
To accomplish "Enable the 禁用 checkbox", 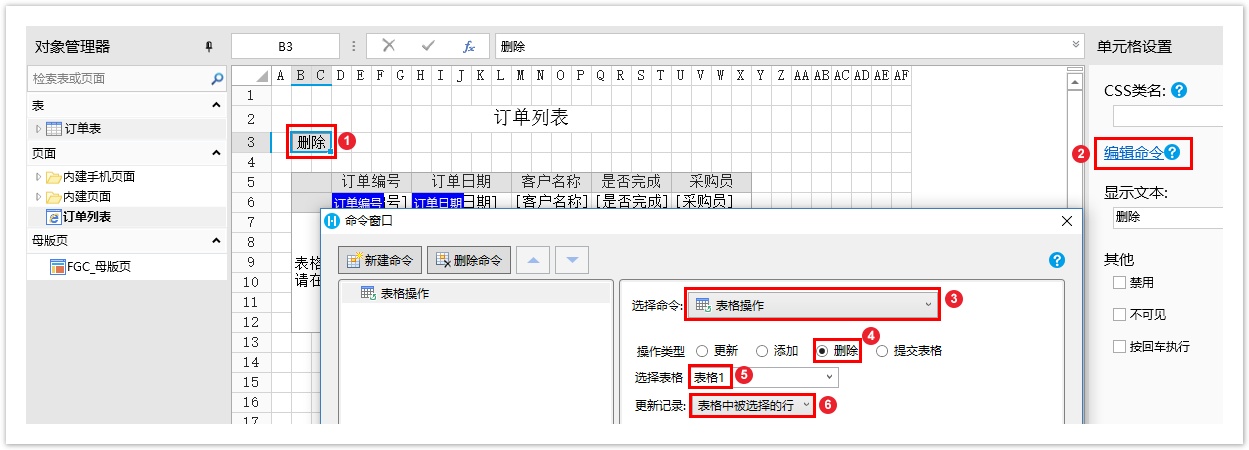I will click(1119, 283).
